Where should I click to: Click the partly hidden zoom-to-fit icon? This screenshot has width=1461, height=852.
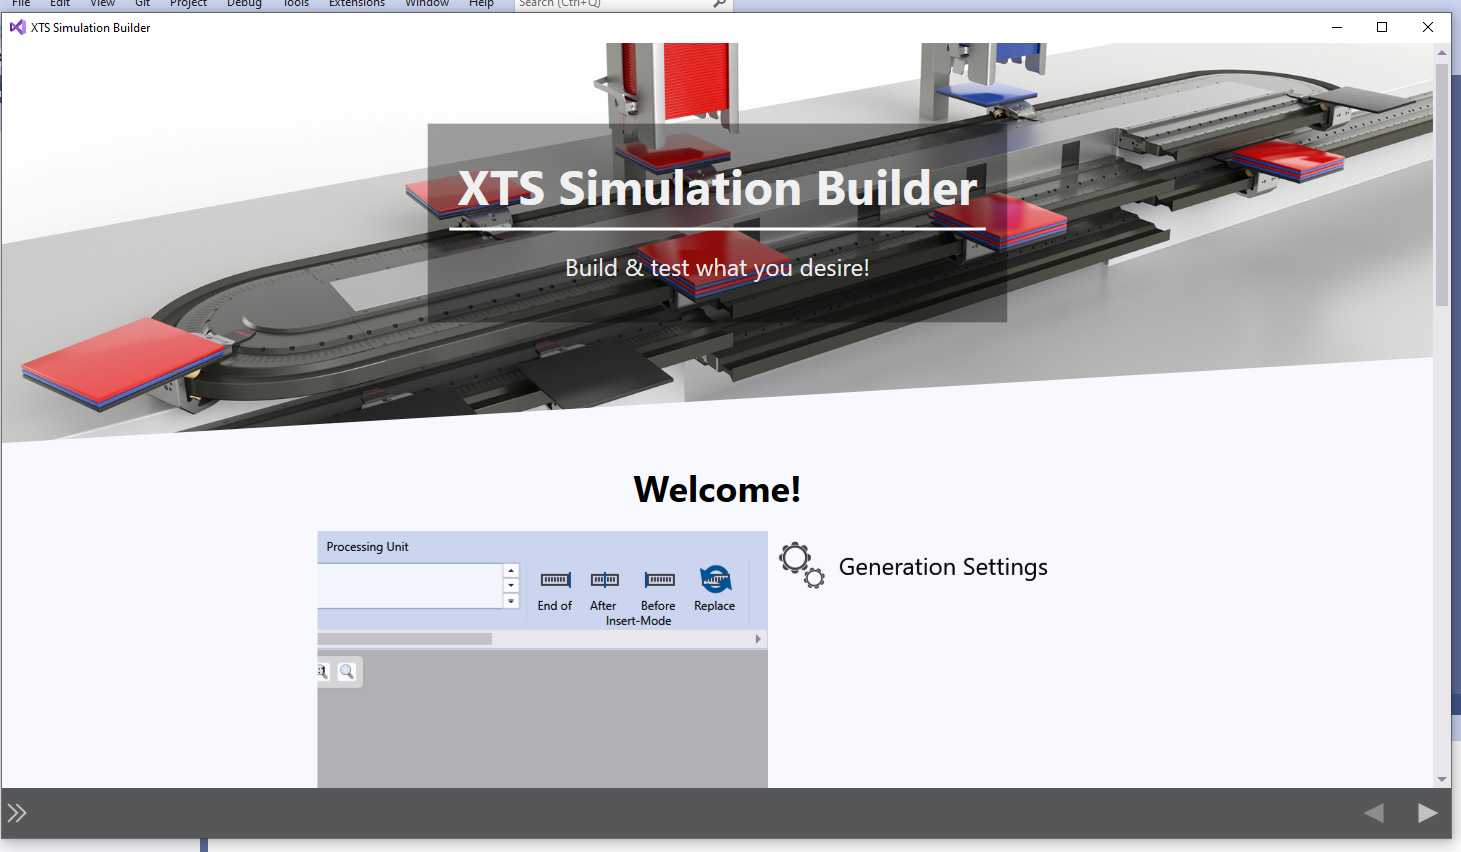point(323,672)
